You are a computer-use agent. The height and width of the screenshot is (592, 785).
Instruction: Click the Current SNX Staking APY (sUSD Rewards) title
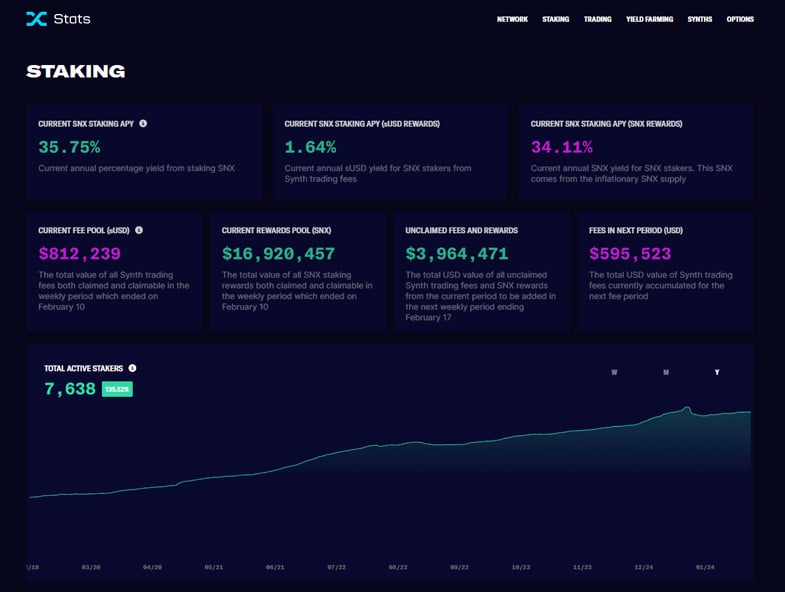click(x=362, y=124)
